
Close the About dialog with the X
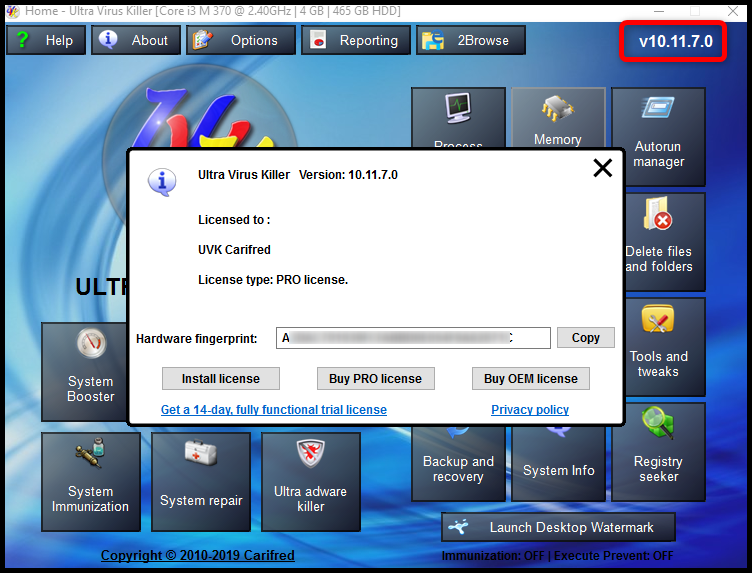click(x=602, y=168)
